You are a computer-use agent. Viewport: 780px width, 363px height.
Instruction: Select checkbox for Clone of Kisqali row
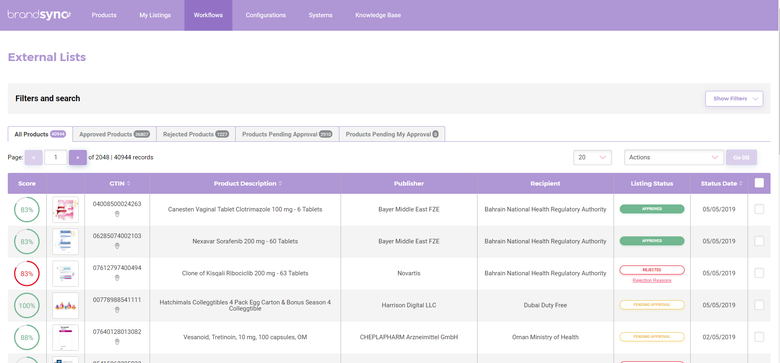[x=759, y=273]
